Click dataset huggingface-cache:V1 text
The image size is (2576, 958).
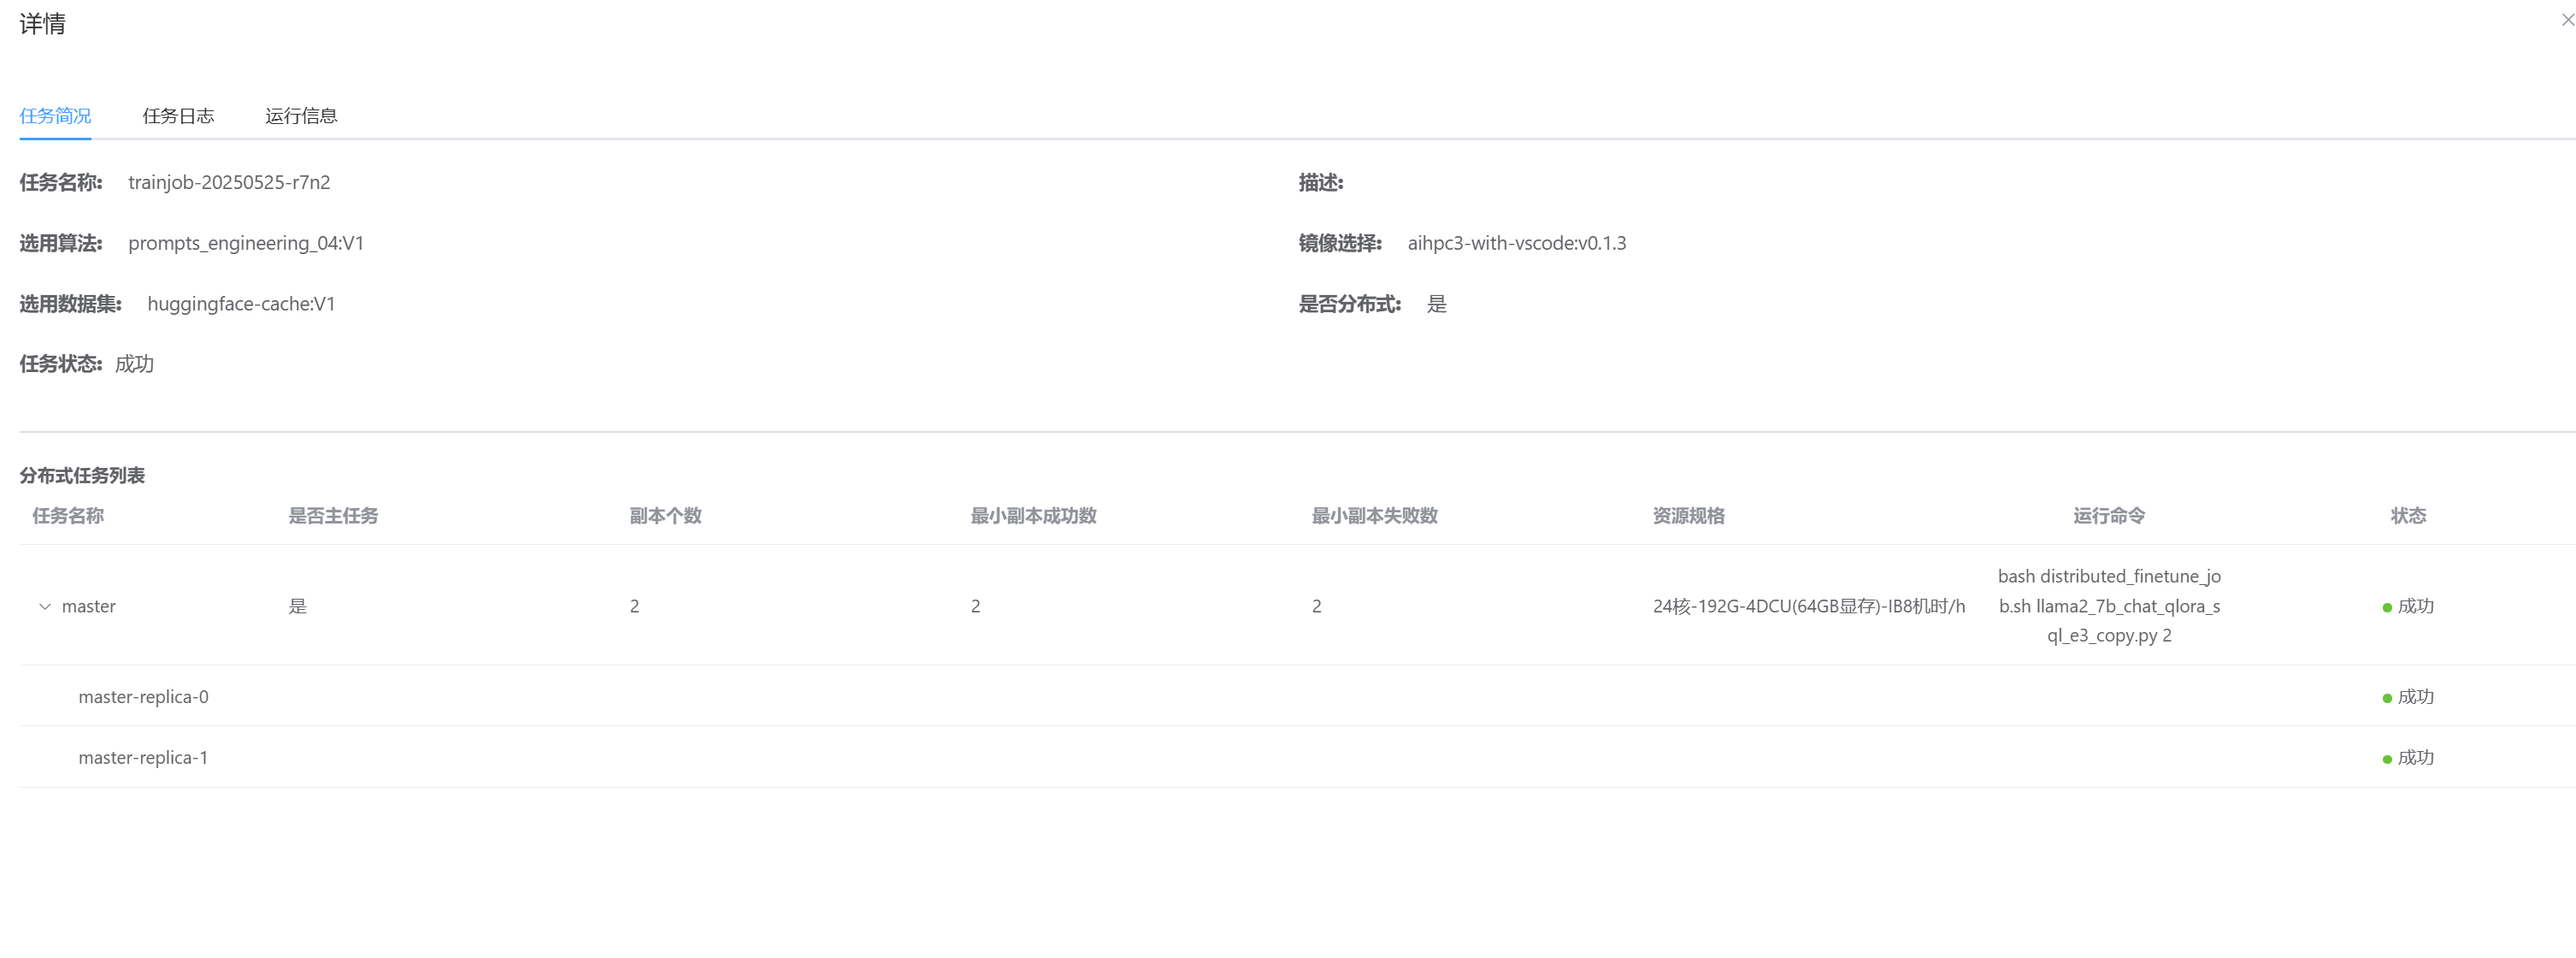pyautogui.click(x=241, y=304)
